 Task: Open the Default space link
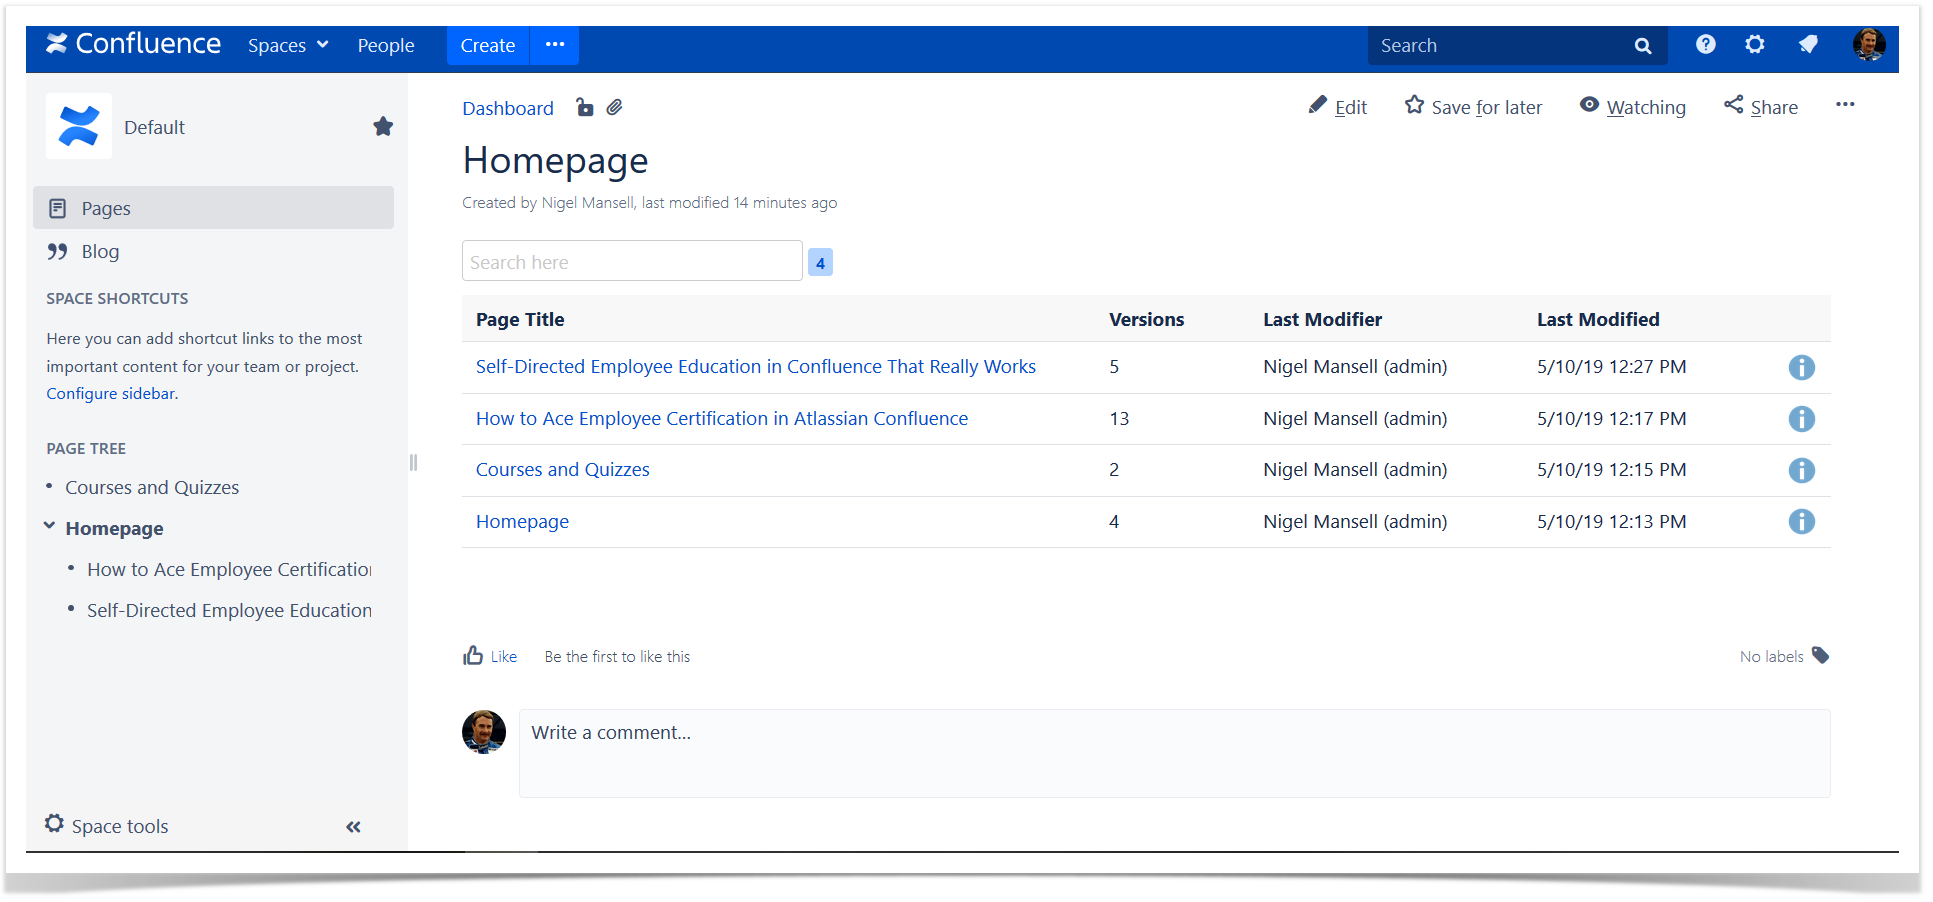coord(154,127)
